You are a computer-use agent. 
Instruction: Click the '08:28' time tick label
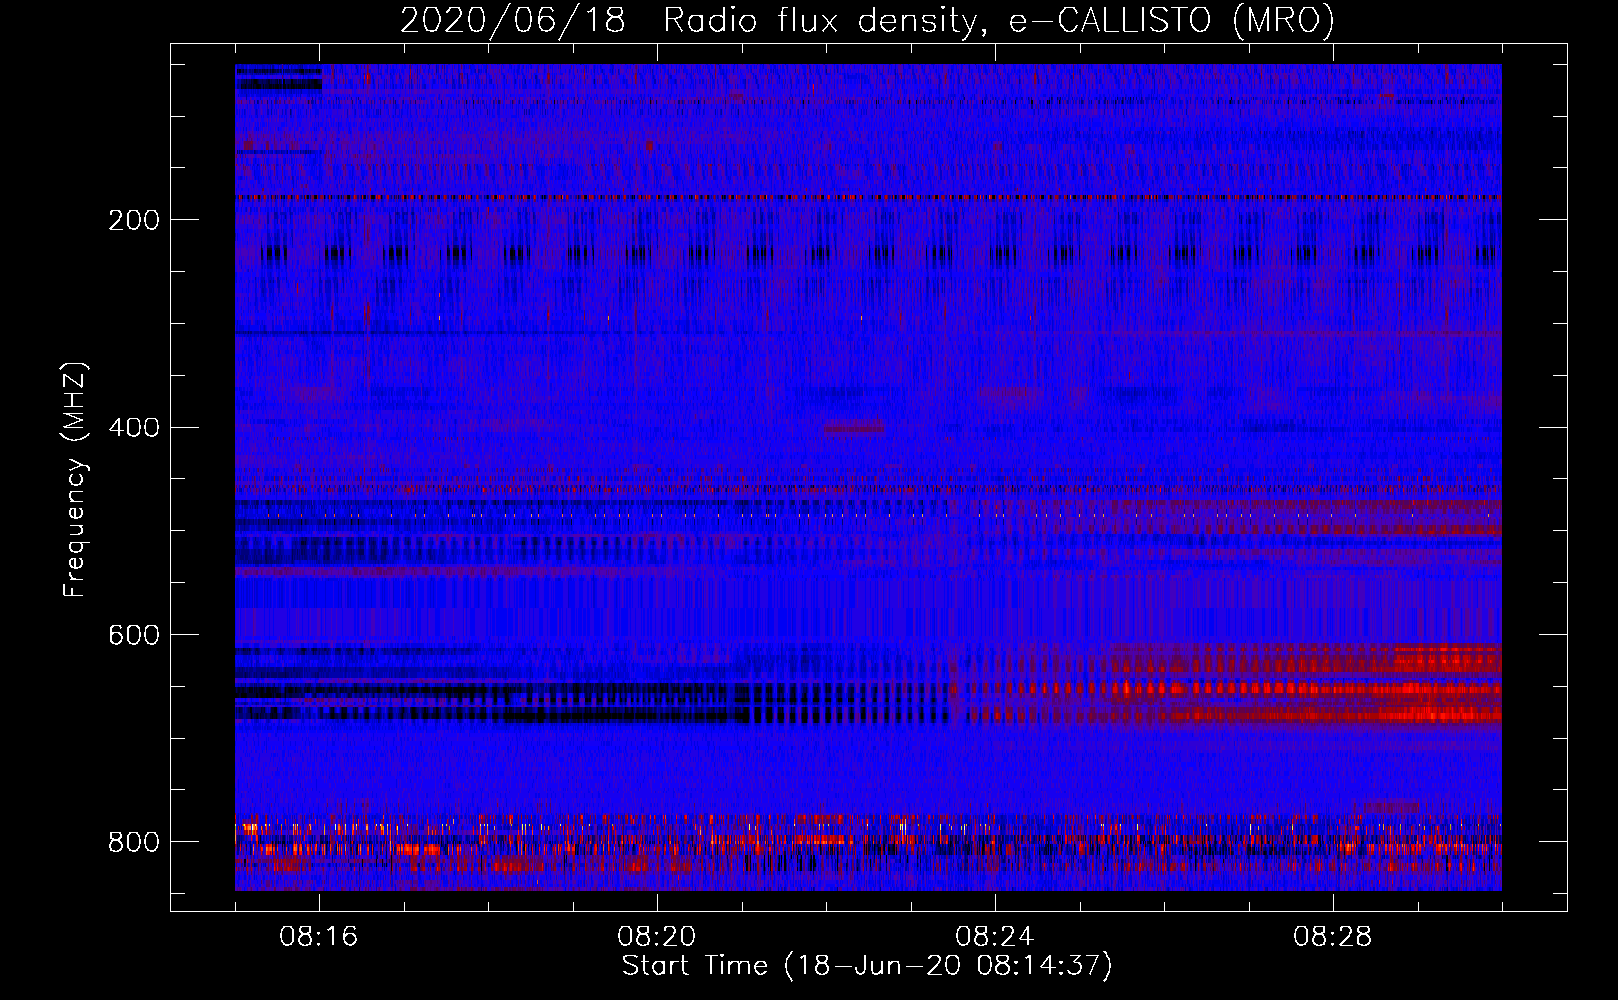click(1333, 937)
